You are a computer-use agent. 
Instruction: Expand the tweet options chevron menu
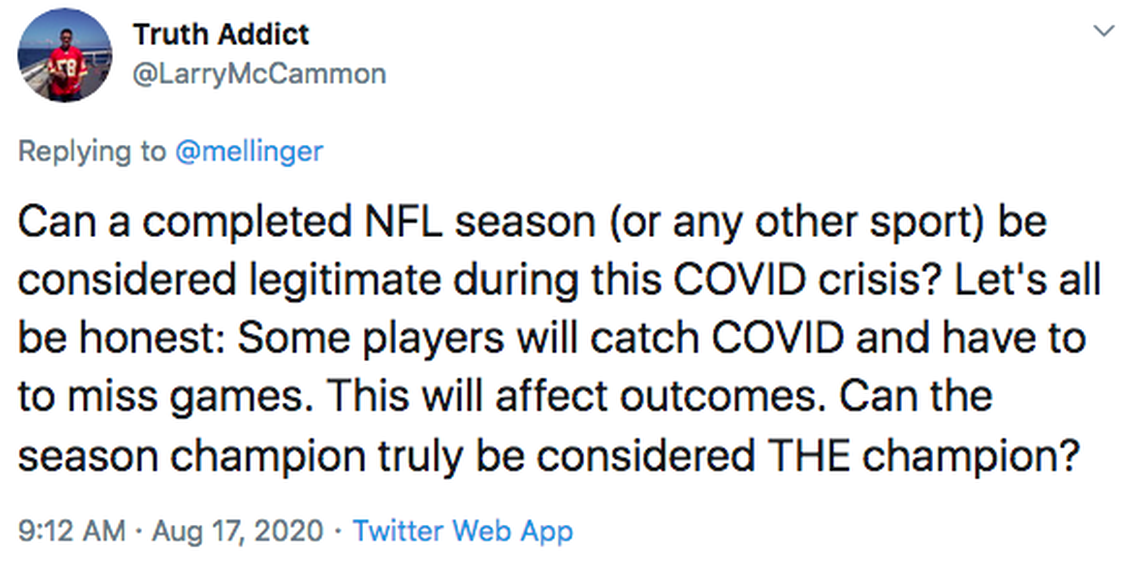click(x=1104, y=32)
